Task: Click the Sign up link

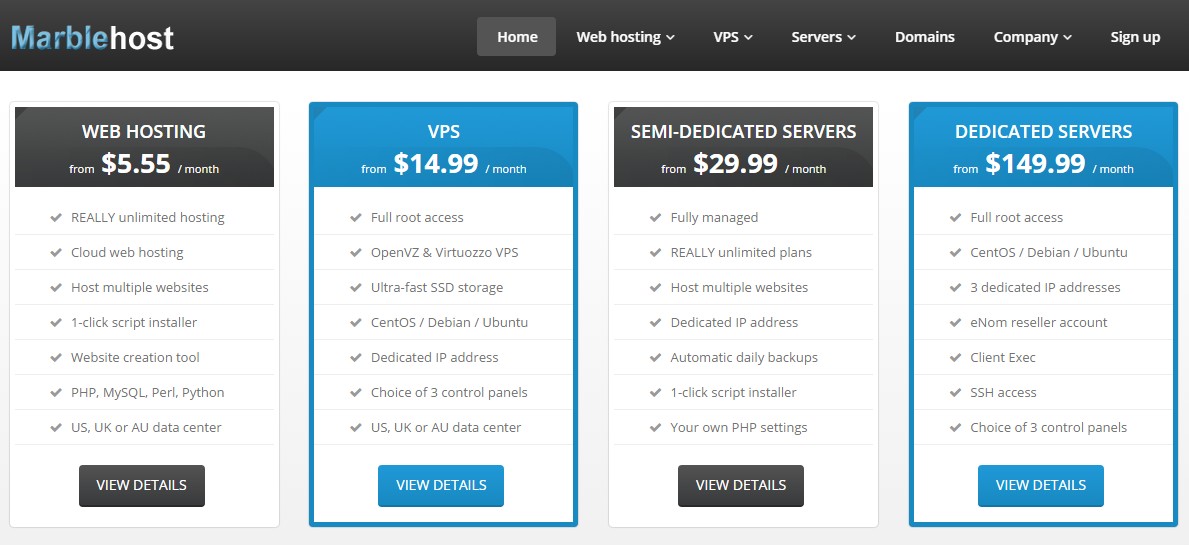Action: point(1135,37)
